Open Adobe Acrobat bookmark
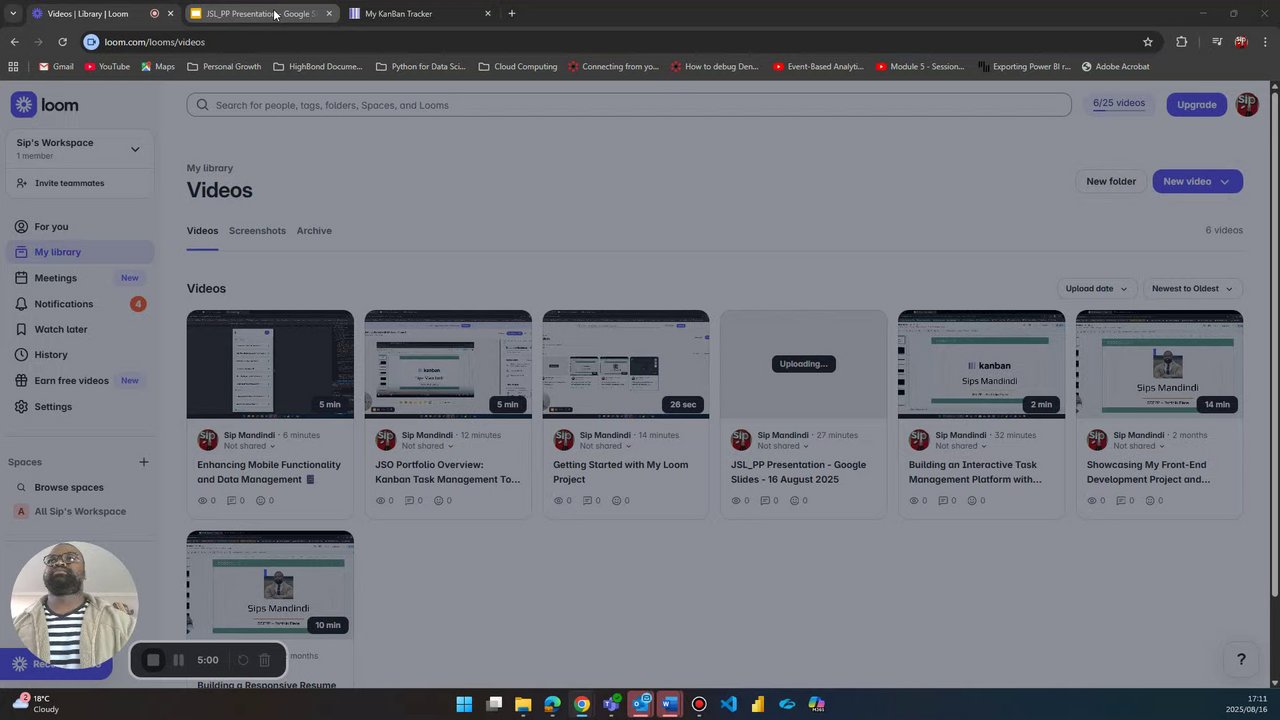 coord(1114,67)
